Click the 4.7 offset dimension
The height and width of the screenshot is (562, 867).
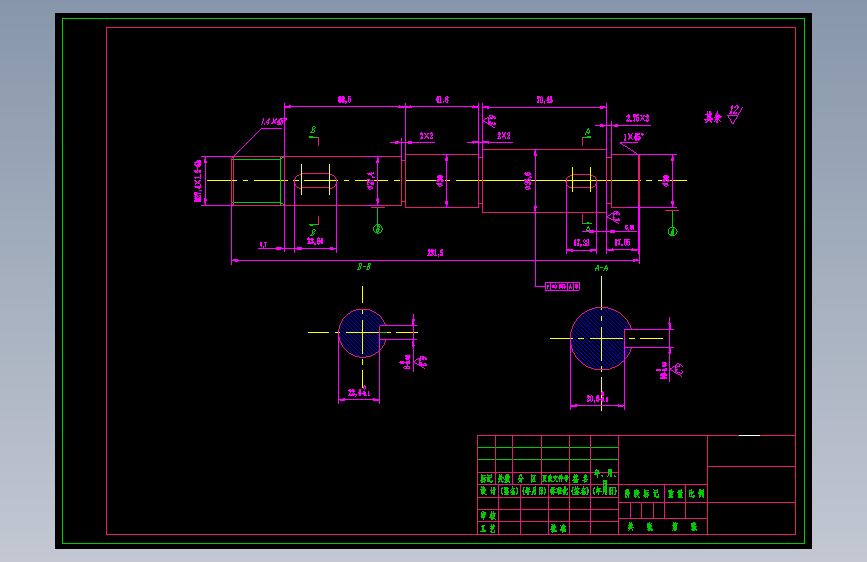[263, 244]
